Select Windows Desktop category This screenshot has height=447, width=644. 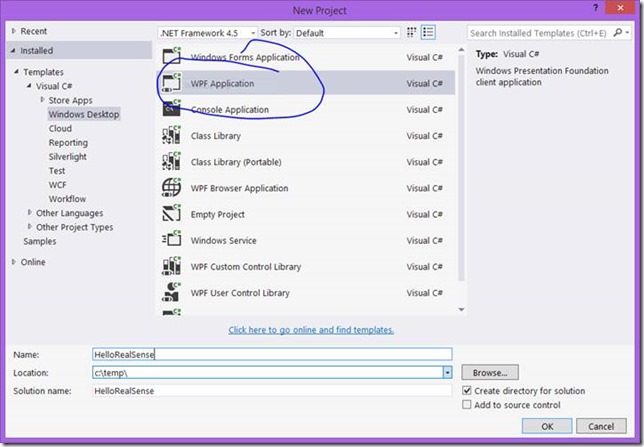click(84, 114)
